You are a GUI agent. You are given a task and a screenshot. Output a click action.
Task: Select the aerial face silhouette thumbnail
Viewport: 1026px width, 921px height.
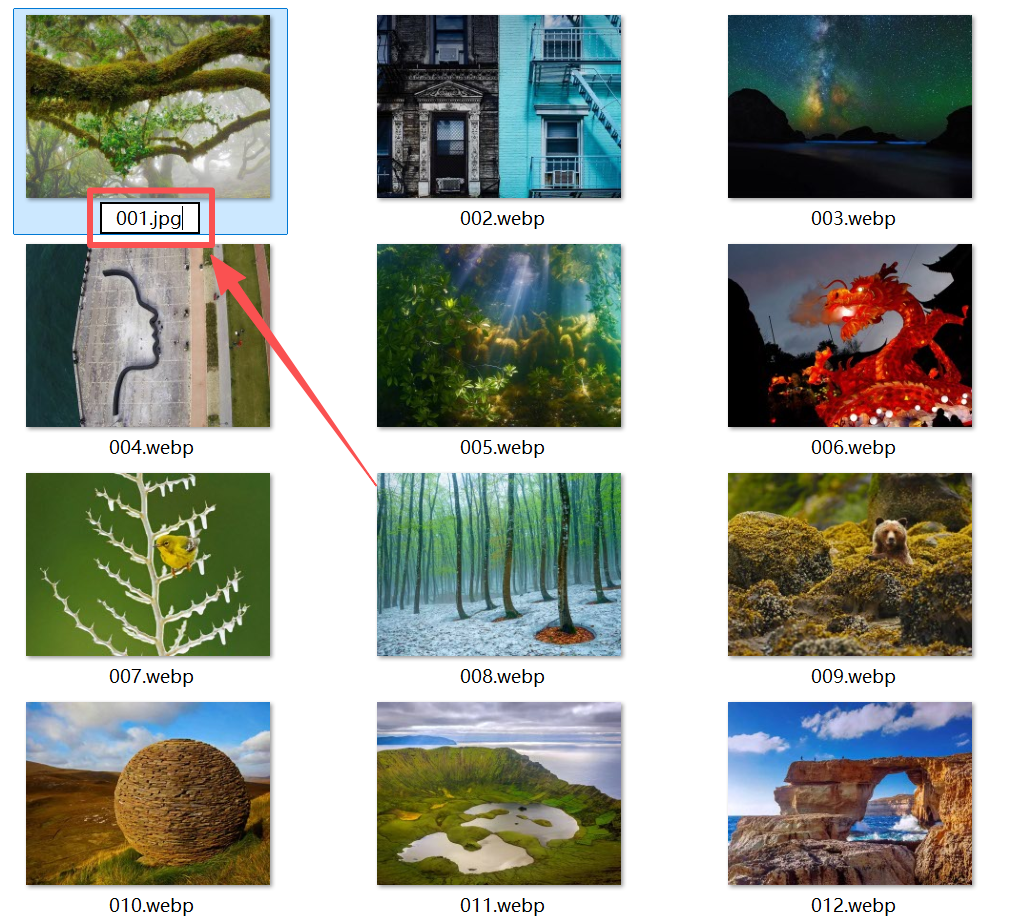tap(148, 336)
